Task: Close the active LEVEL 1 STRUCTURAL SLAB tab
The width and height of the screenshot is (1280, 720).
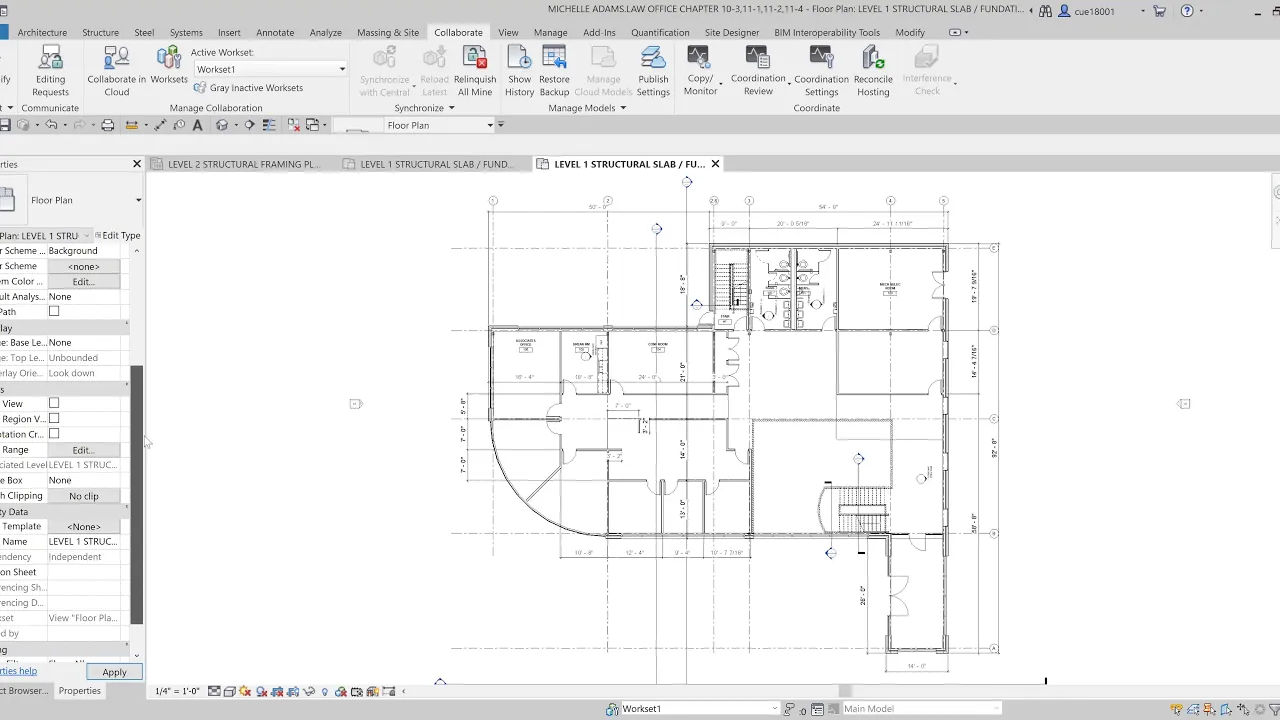Action: click(715, 164)
